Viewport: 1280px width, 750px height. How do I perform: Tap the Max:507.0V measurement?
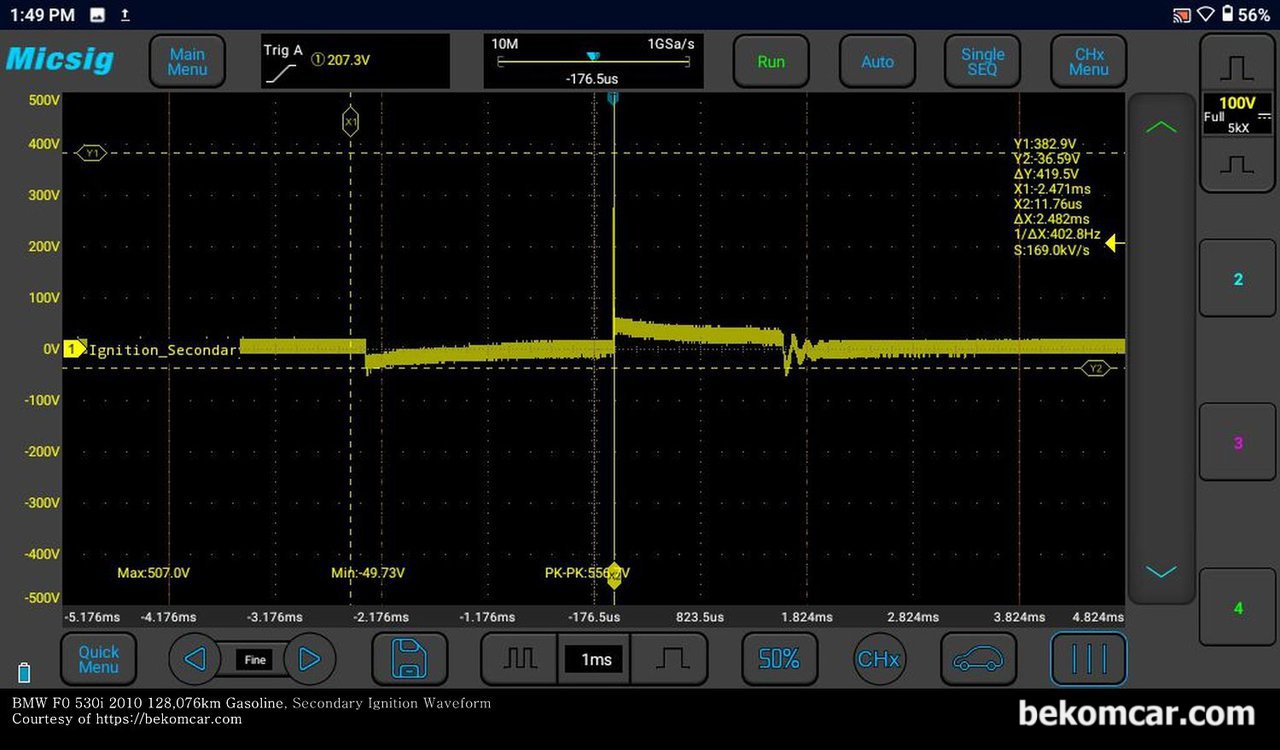153,573
